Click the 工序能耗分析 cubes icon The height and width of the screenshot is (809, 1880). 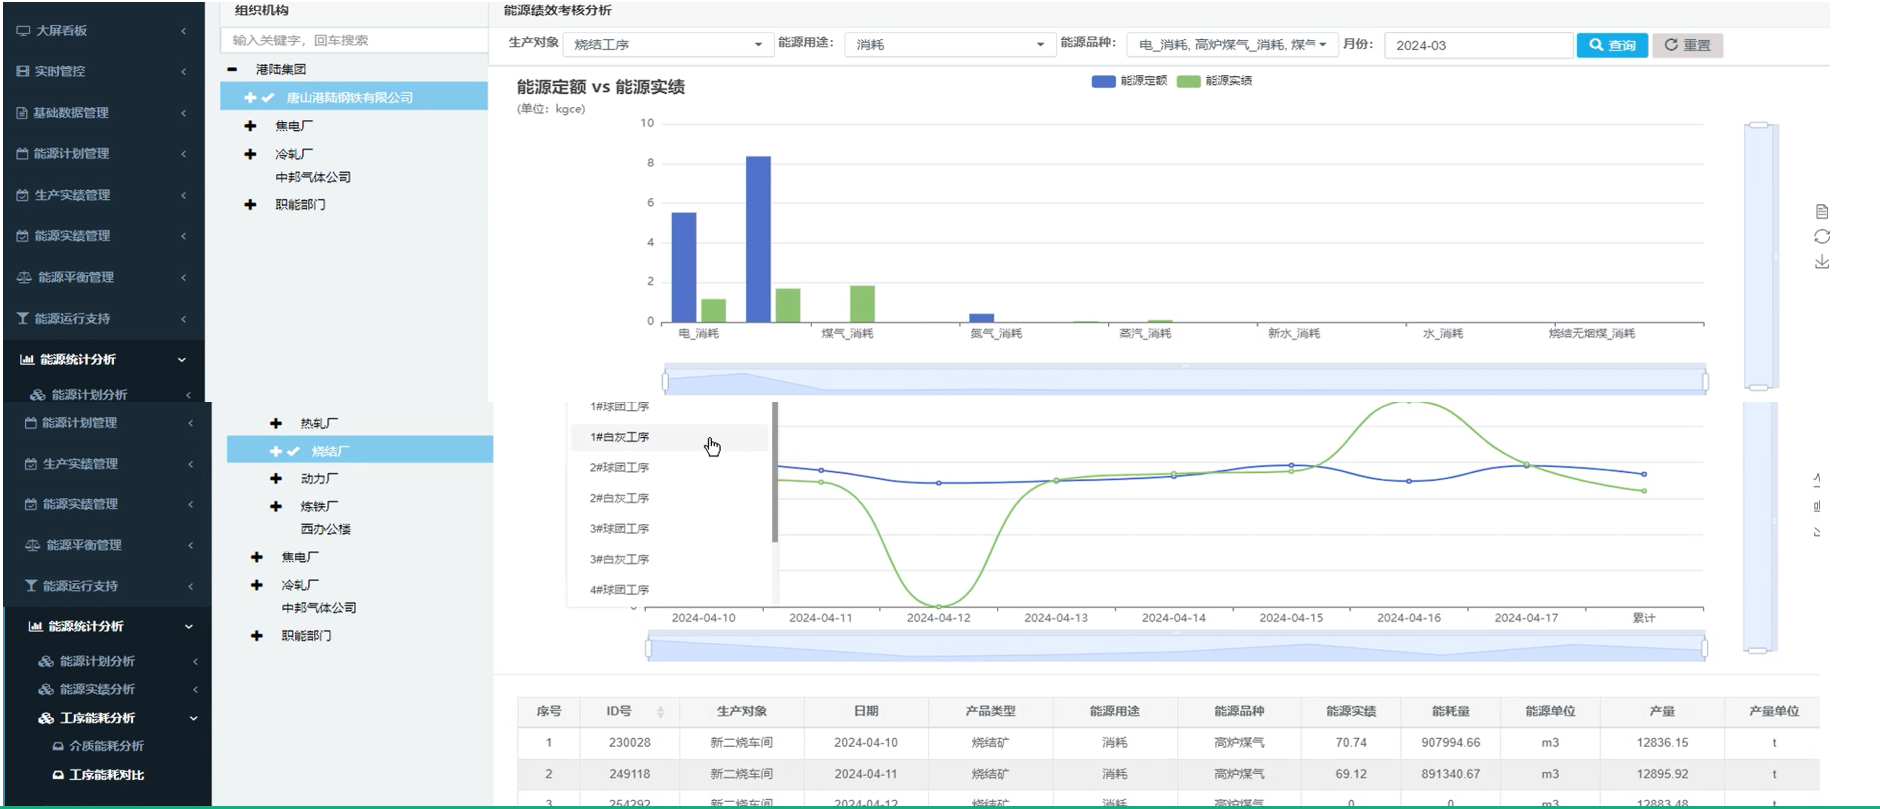(46, 718)
